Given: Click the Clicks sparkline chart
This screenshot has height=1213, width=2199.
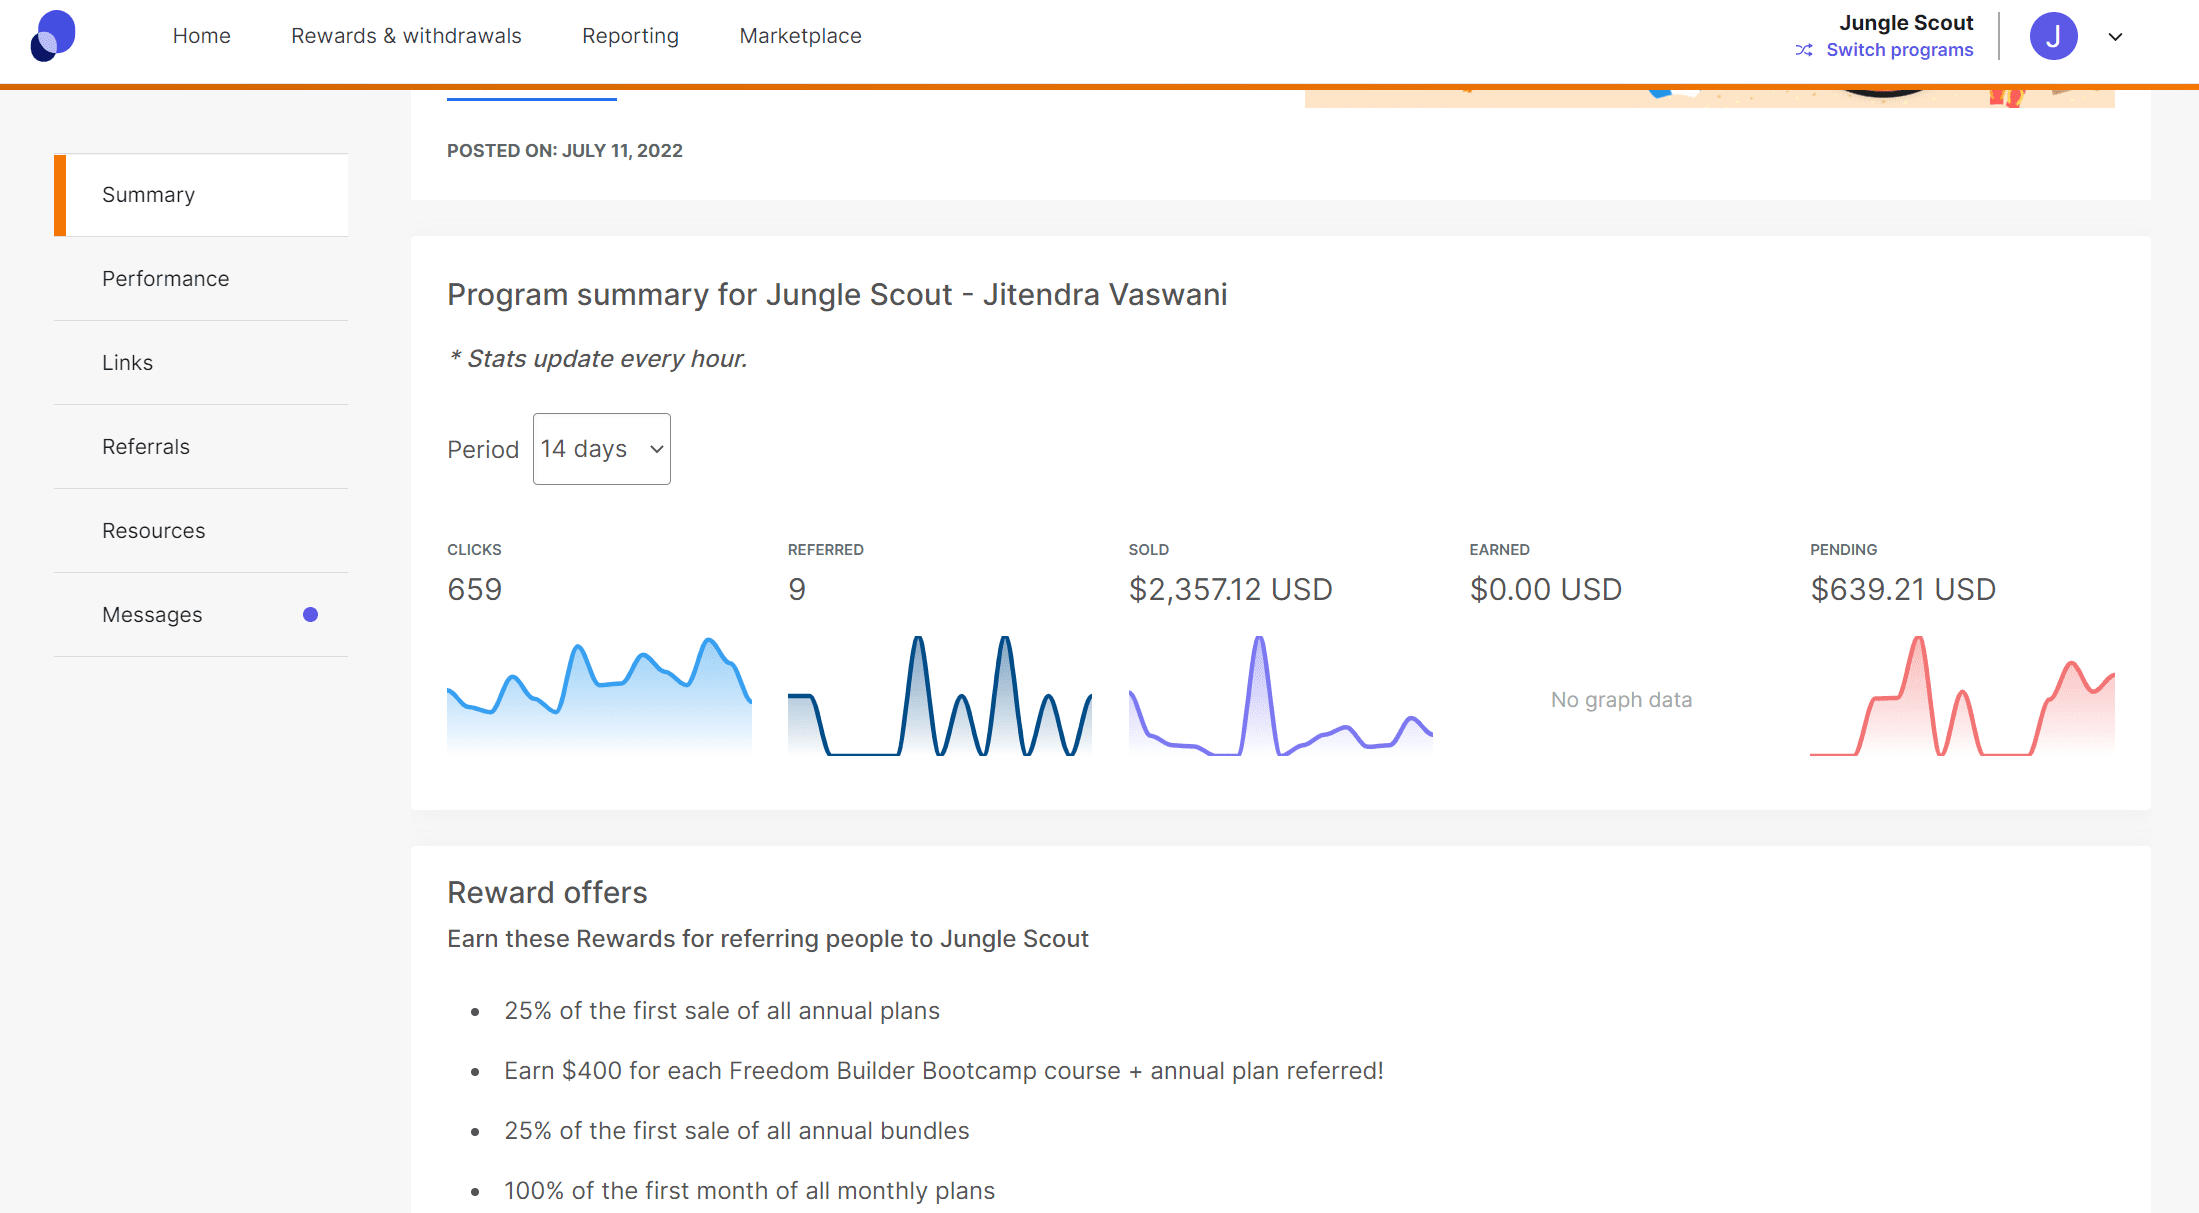Looking at the screenshot, I should click(599, 695).
